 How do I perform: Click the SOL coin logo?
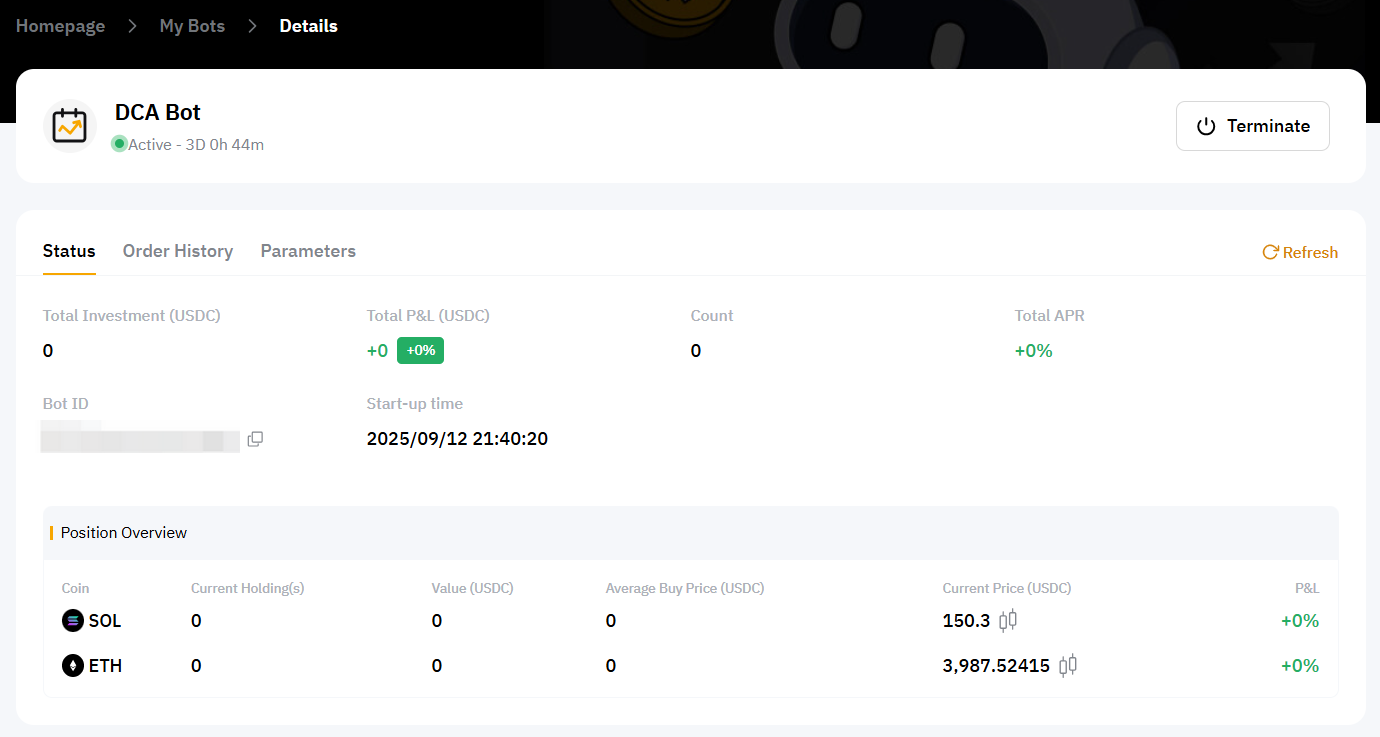click(x=73, y=621)
